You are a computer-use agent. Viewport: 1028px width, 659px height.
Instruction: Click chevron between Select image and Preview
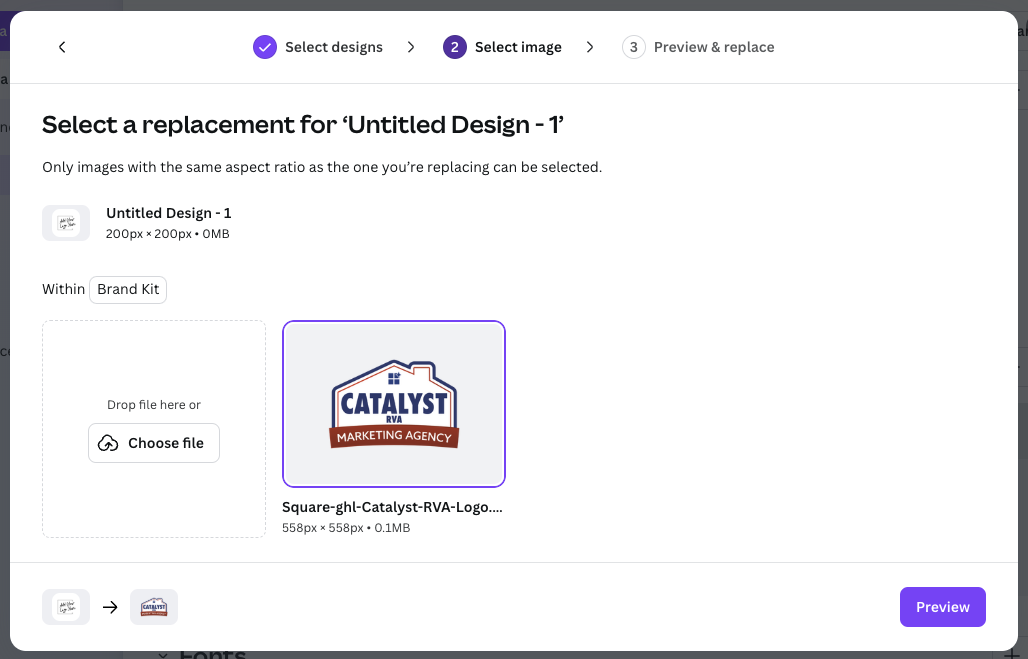click(x=590, y=47)
